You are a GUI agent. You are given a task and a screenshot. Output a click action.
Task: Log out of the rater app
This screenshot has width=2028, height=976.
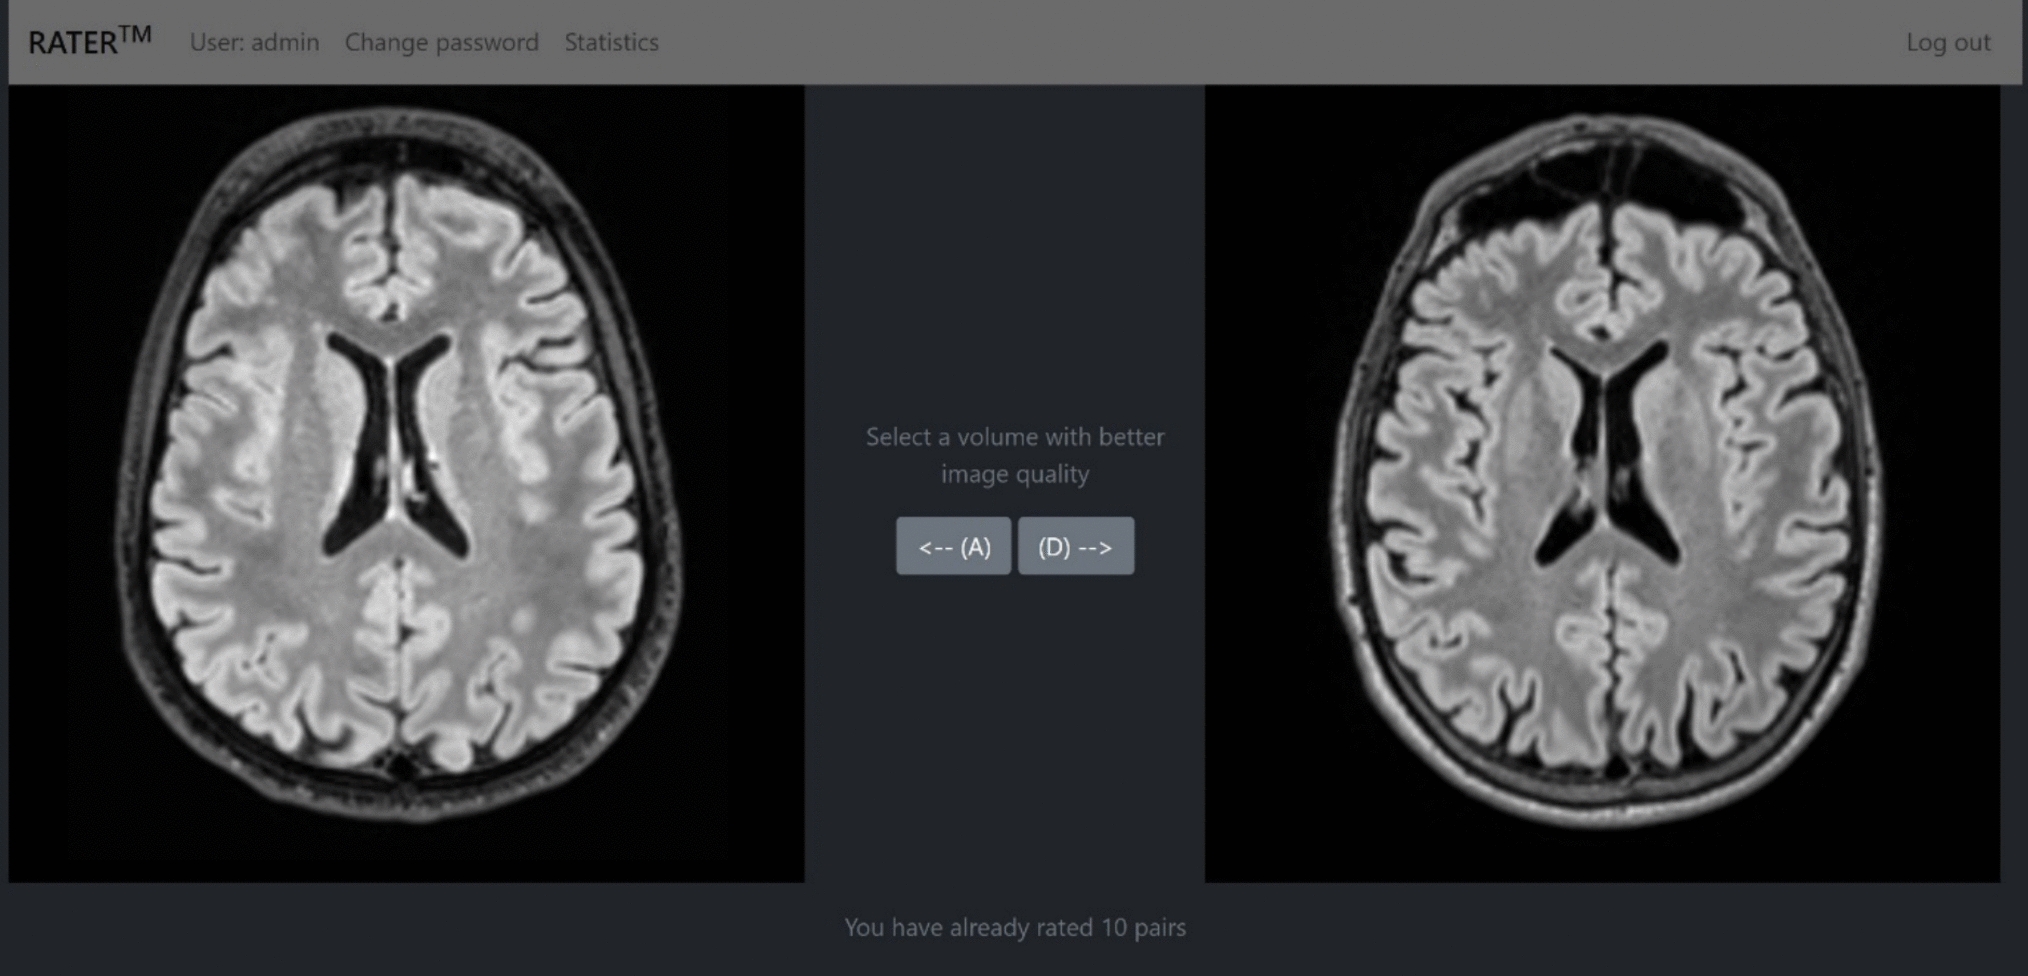1947,42
